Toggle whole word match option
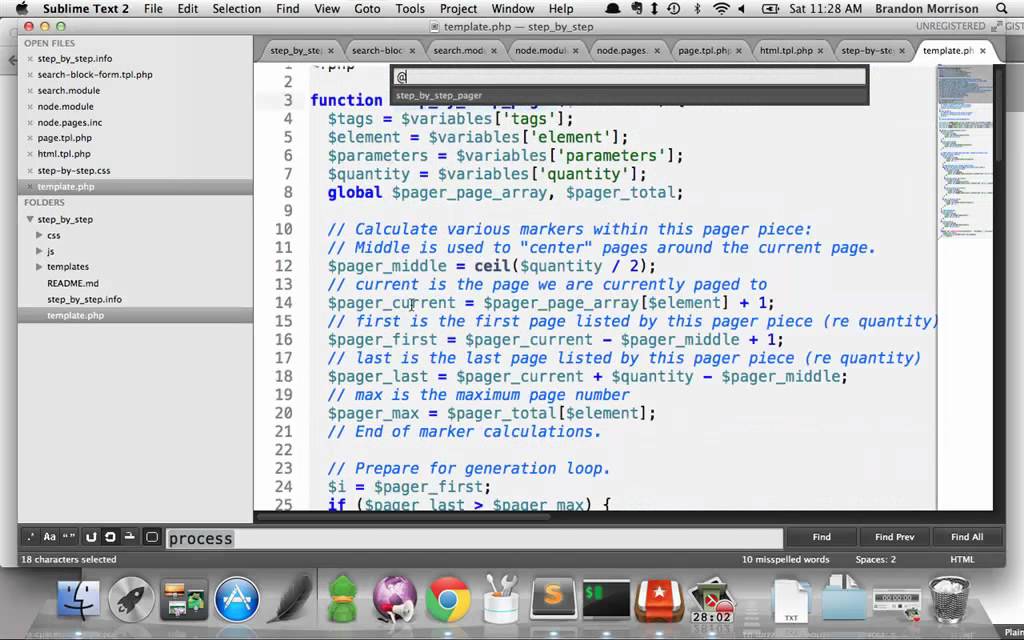 tap(69, 537)
